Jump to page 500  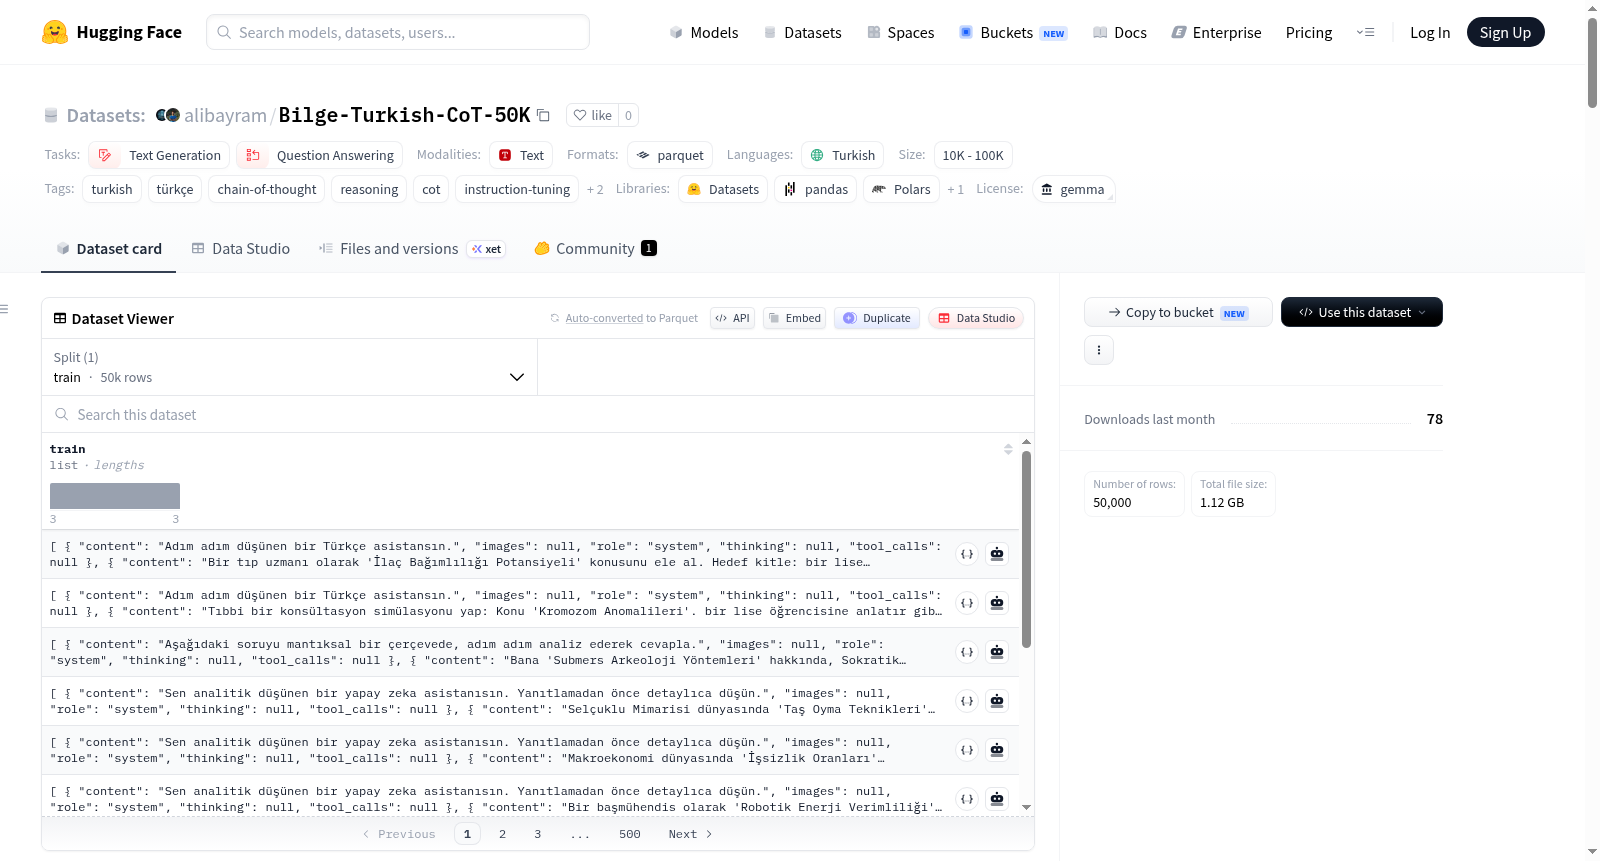629,834
